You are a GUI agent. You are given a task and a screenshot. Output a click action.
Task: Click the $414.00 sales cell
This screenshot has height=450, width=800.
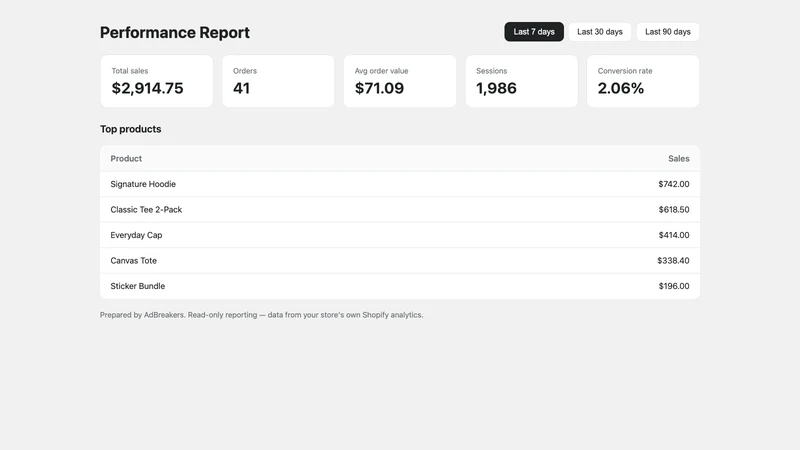tap(673, 235)
